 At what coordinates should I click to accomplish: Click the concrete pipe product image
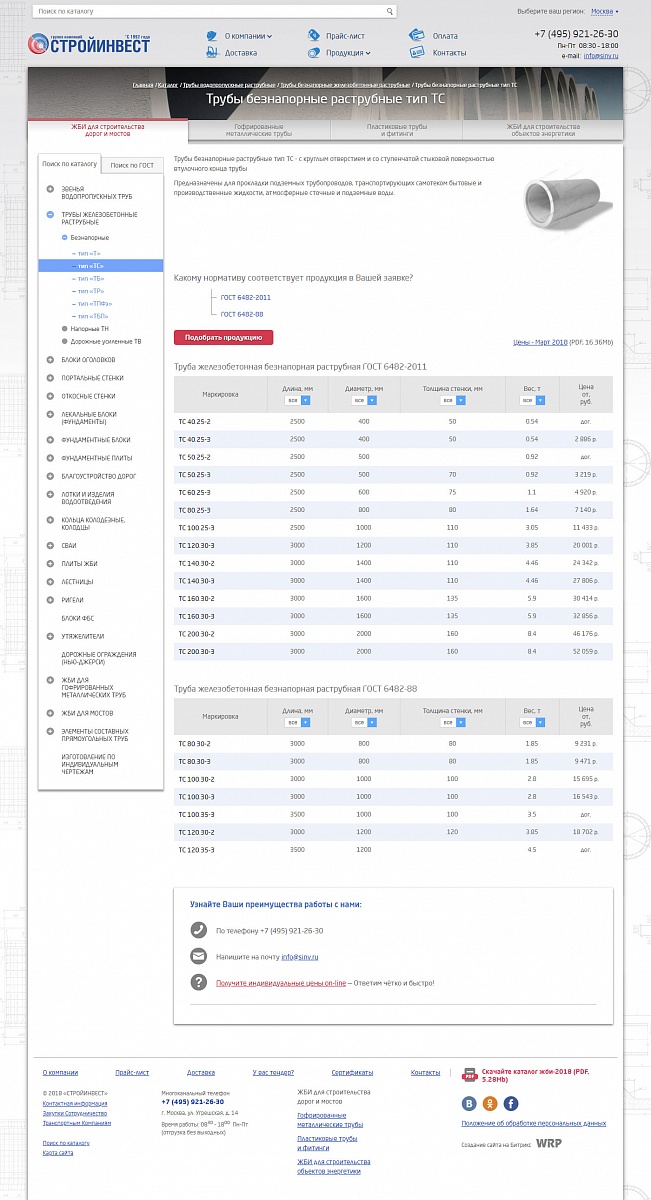click(x=566, y=203)
